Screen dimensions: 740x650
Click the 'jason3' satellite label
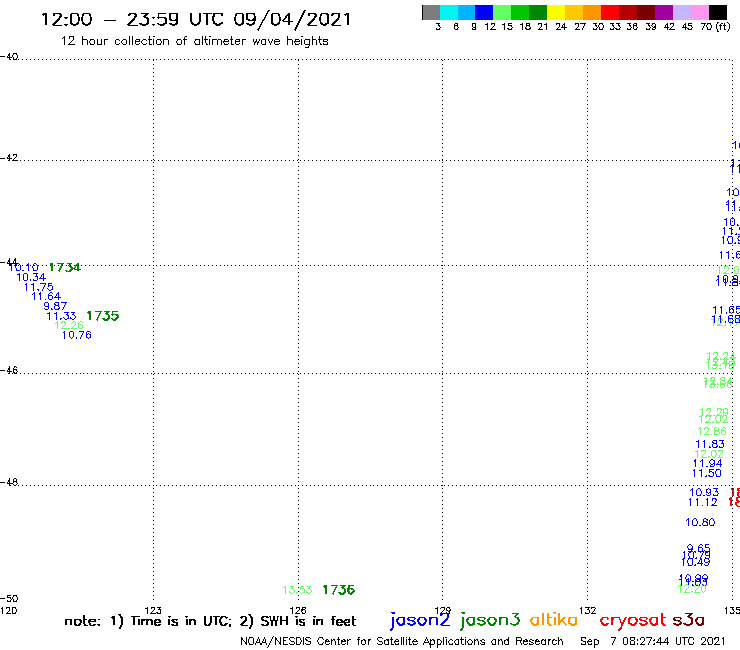[x=490, y=620]
